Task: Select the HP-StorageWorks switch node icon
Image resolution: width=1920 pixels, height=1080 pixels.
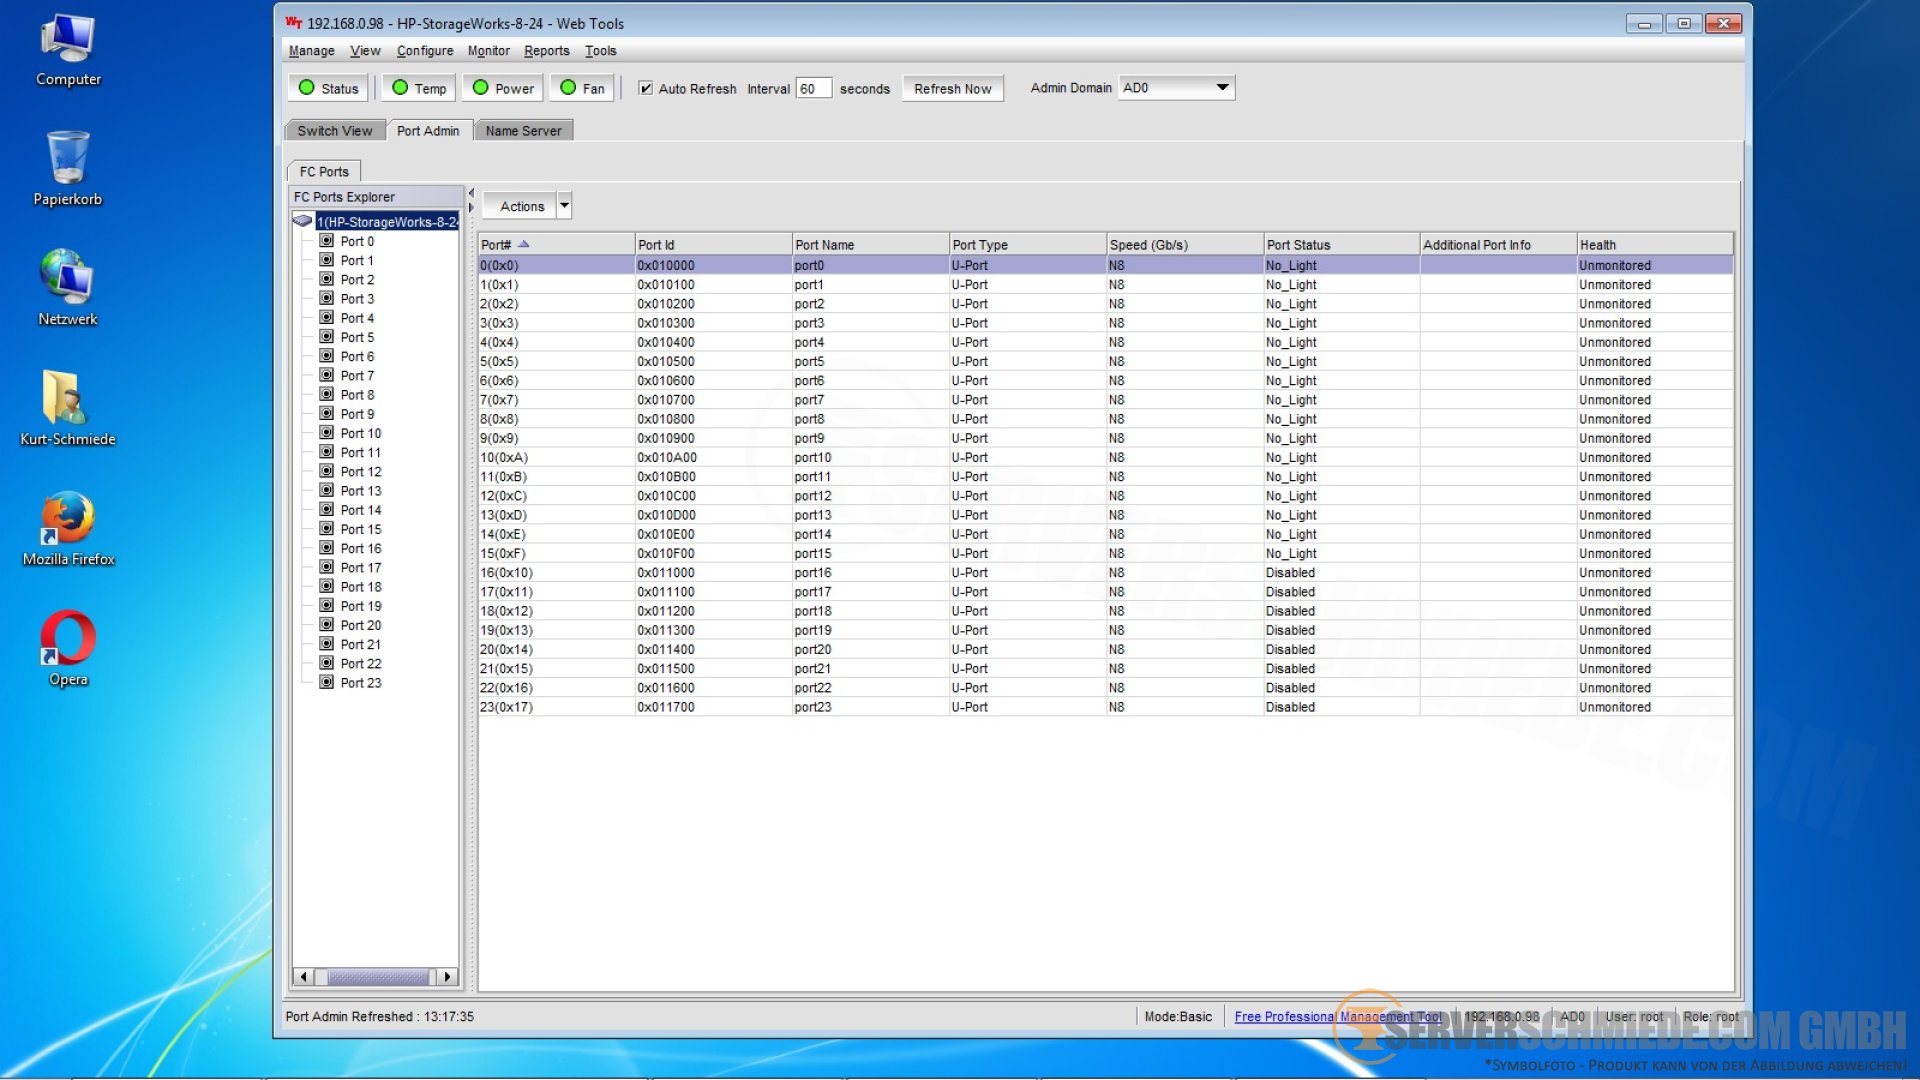Action: [x=303, y=221]
